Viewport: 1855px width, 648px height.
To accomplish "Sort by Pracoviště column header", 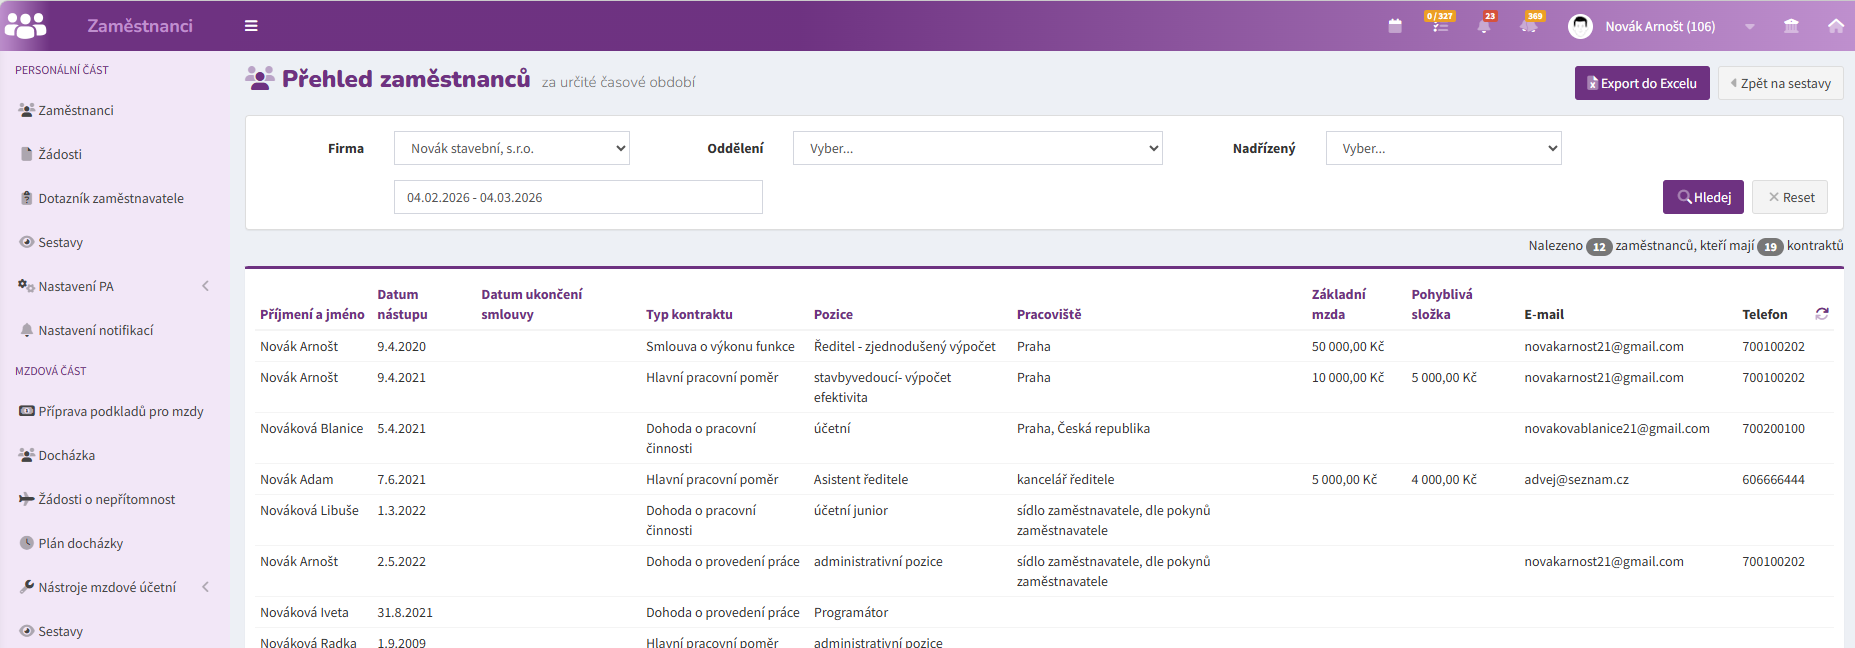I will coord(1049,314).
